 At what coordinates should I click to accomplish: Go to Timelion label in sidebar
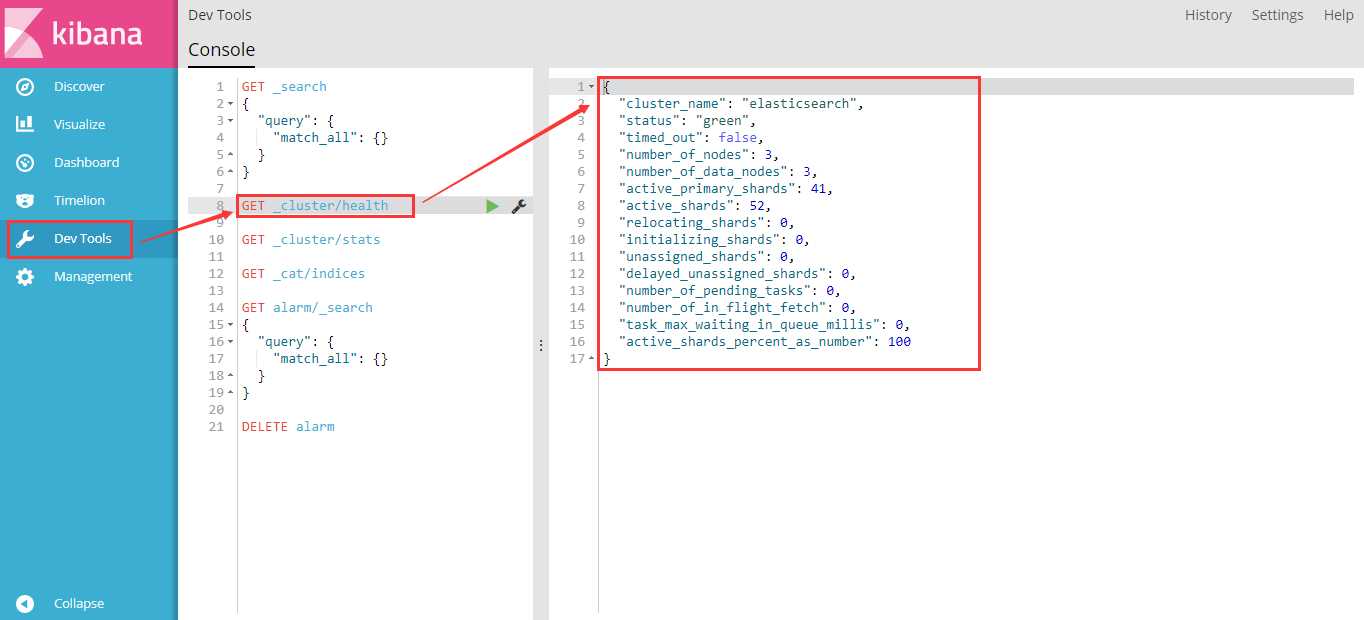click(79, 201)
